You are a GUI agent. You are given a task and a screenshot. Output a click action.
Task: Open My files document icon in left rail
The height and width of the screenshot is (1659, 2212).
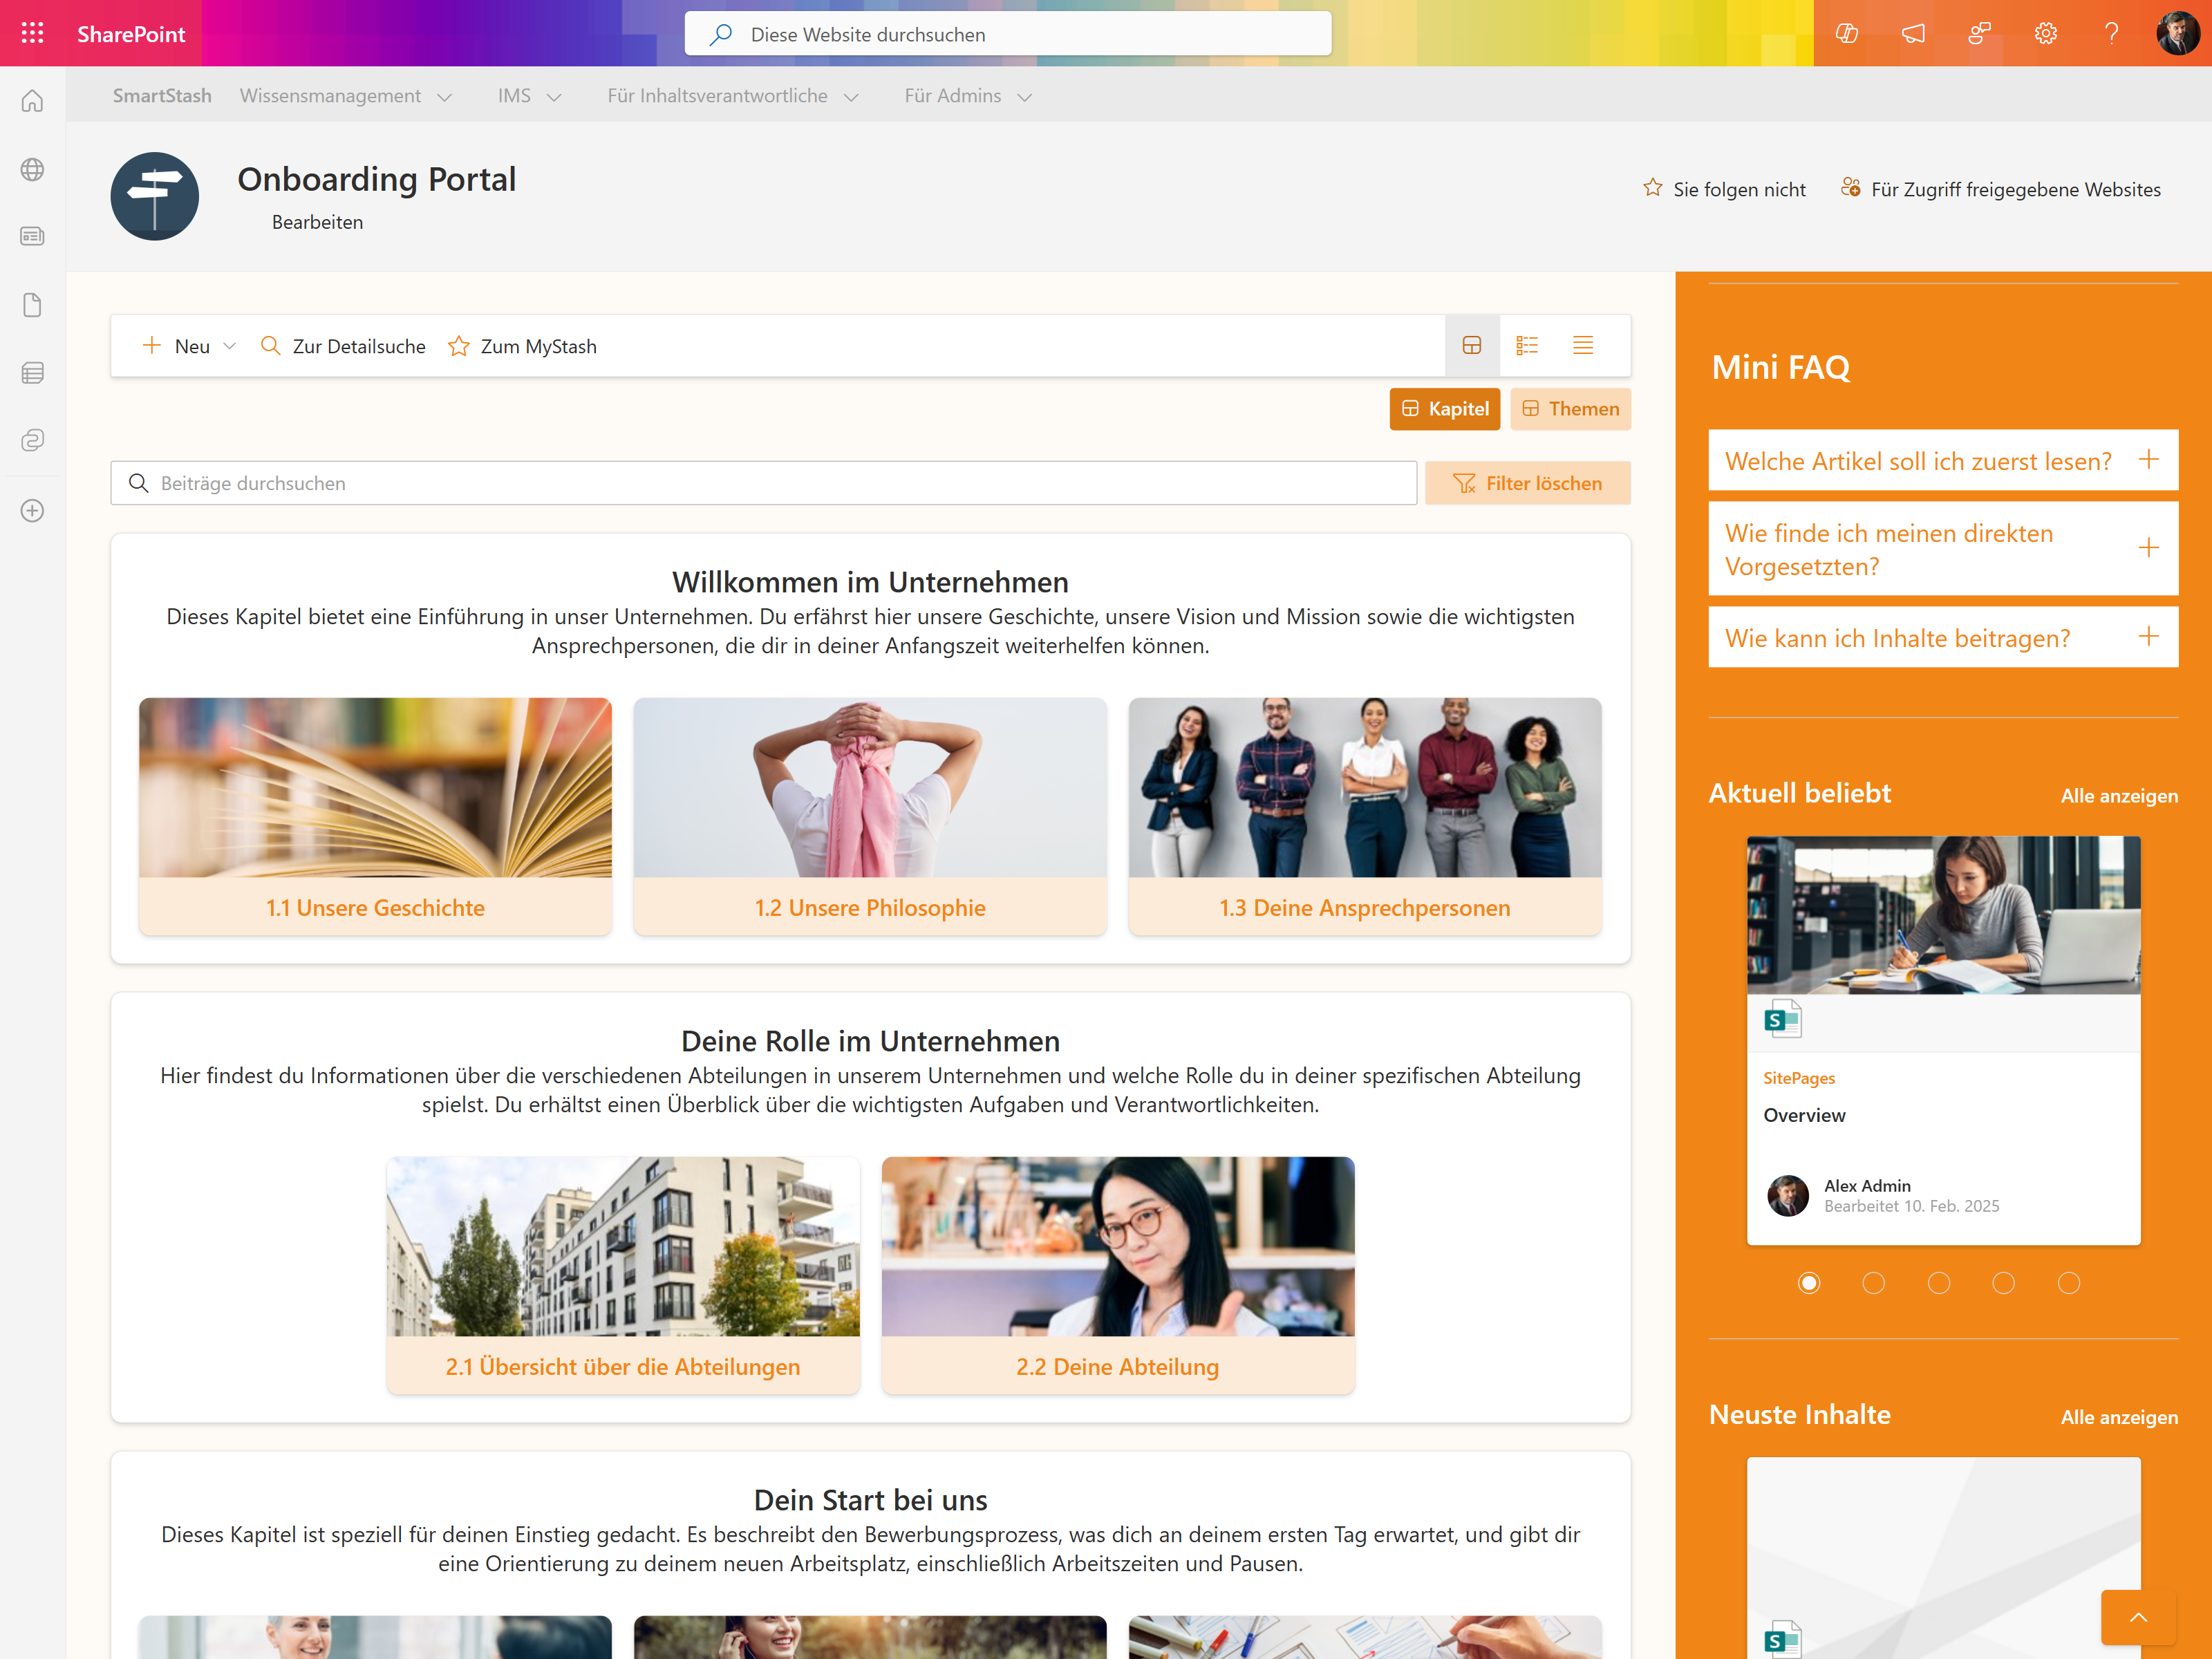pos(32,305)
